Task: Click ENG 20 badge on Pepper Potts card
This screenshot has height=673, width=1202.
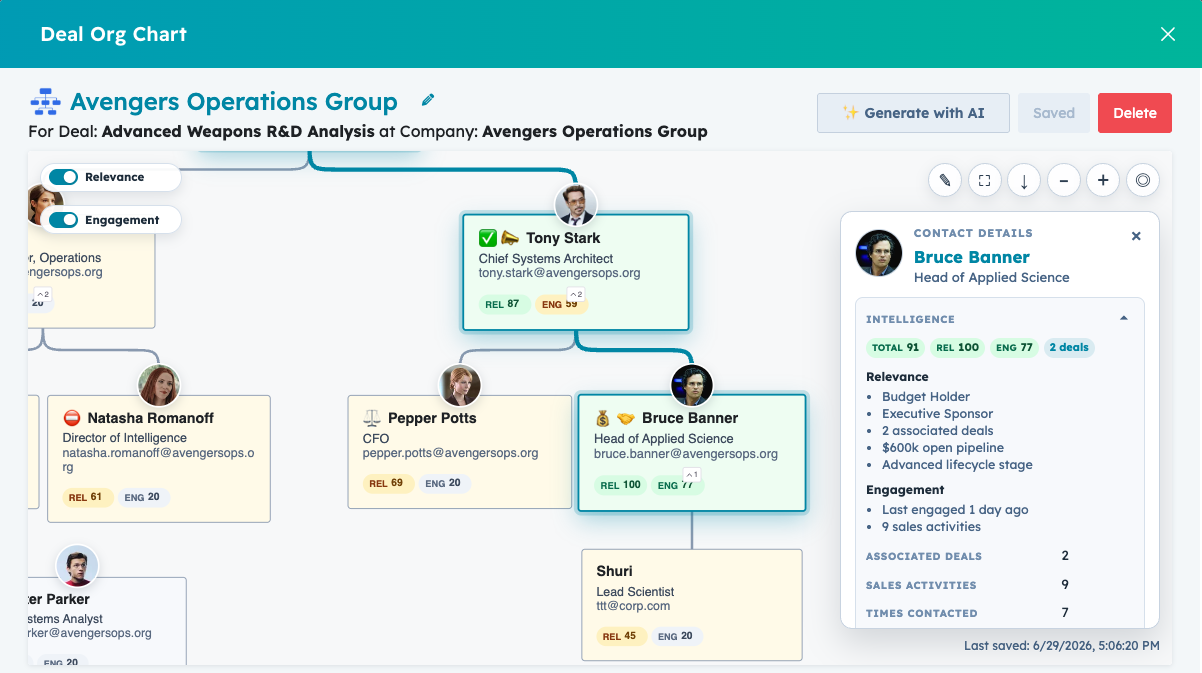Action: (443, 483)
